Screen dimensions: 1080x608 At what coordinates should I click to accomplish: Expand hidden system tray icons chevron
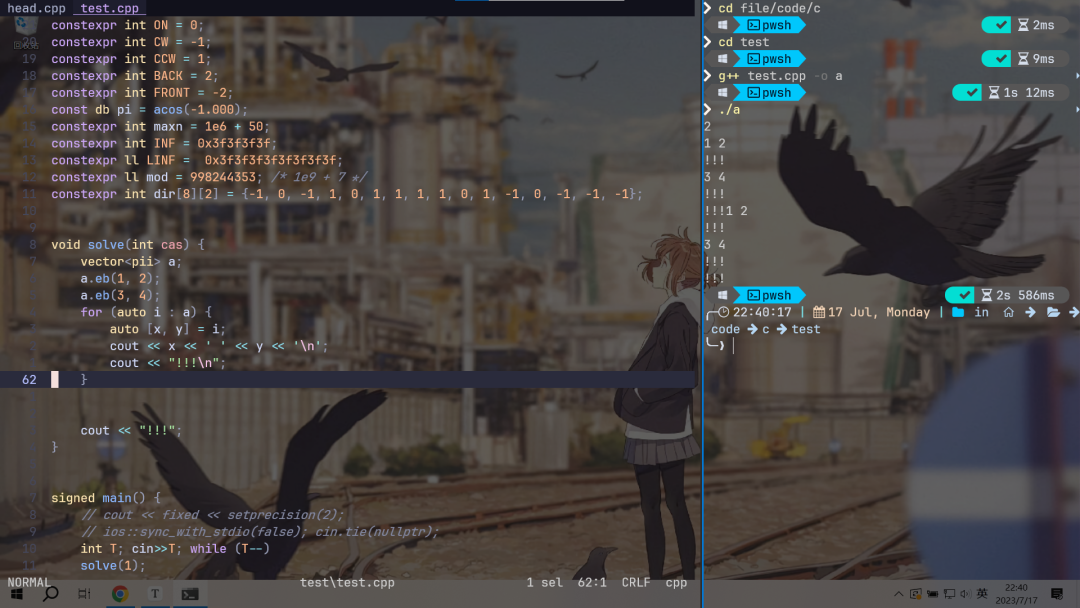tap(898, 594)
